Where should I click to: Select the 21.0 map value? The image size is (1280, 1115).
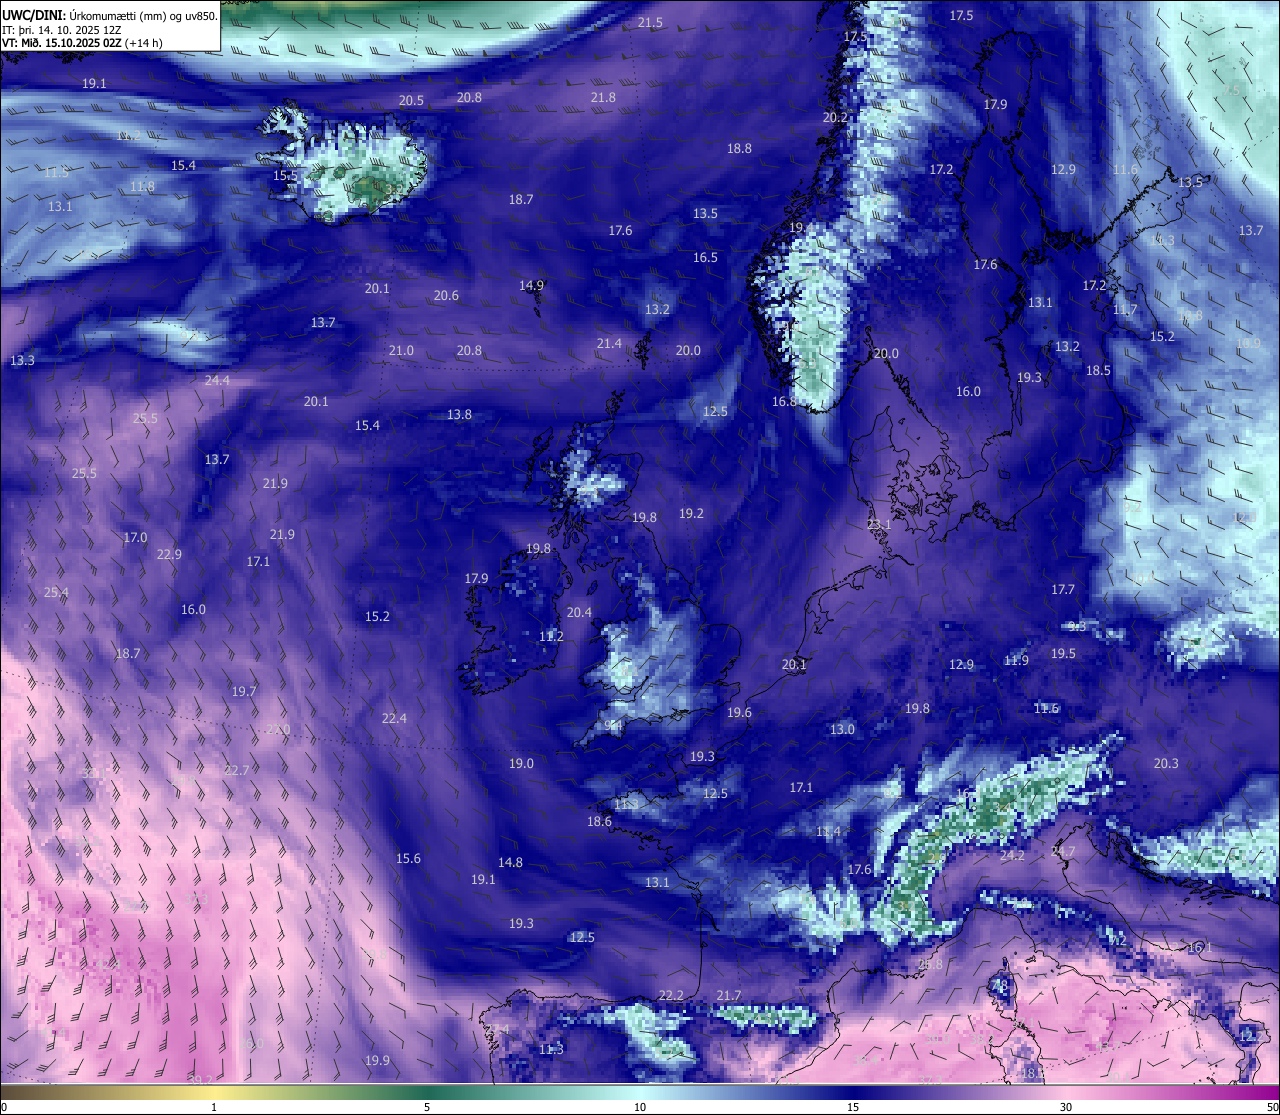coord(401,350)
